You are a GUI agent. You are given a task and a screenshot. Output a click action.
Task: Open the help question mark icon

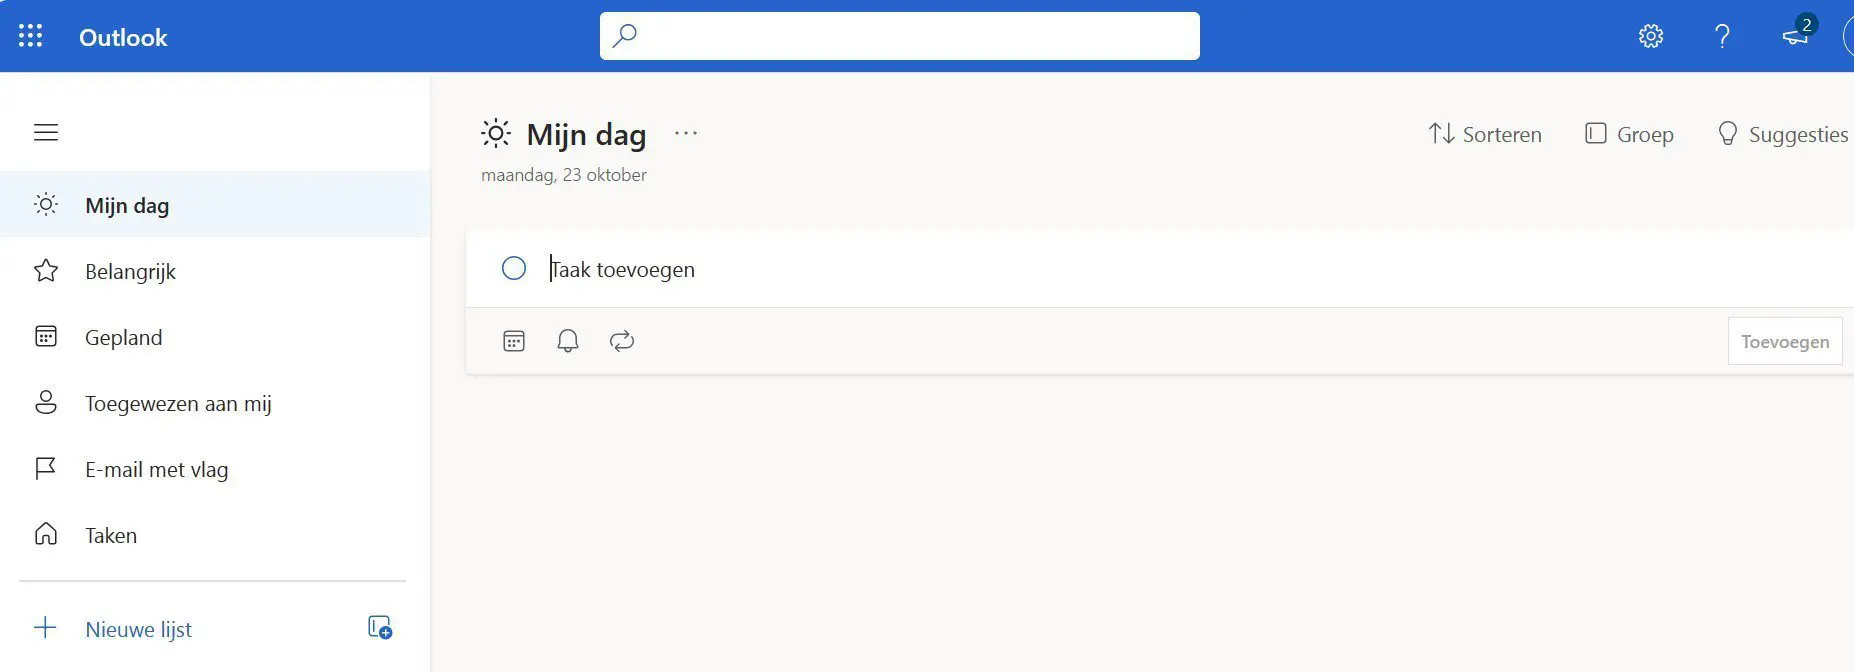pyautogui.click(x=1722, y=37)
